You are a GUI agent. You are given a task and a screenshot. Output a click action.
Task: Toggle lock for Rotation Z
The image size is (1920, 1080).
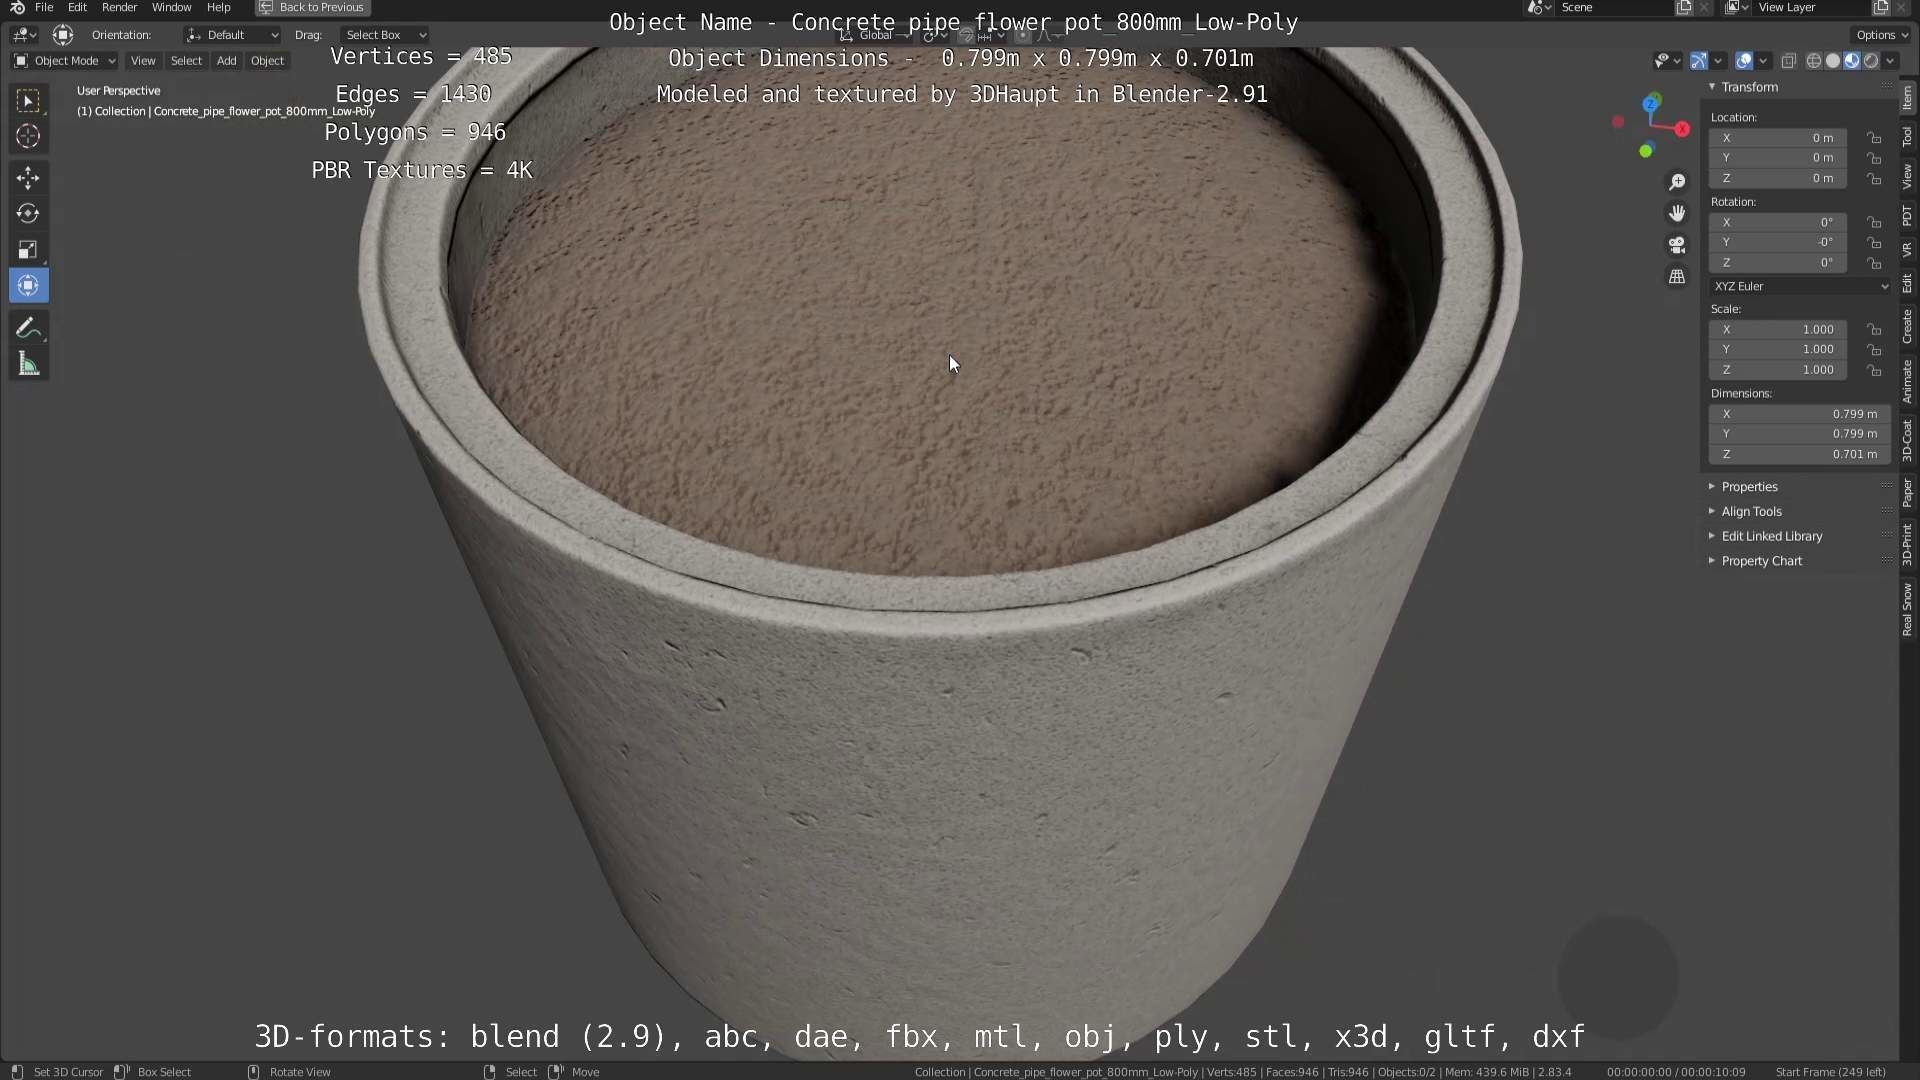(1874, 263)
